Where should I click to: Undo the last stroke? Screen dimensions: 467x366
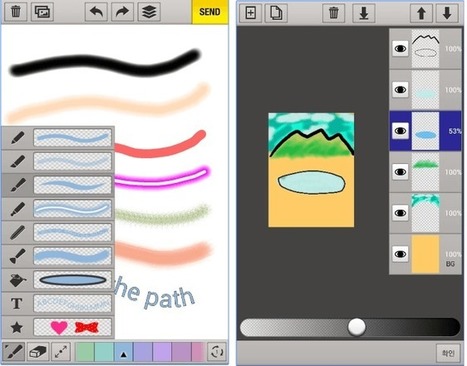point(96,12)
